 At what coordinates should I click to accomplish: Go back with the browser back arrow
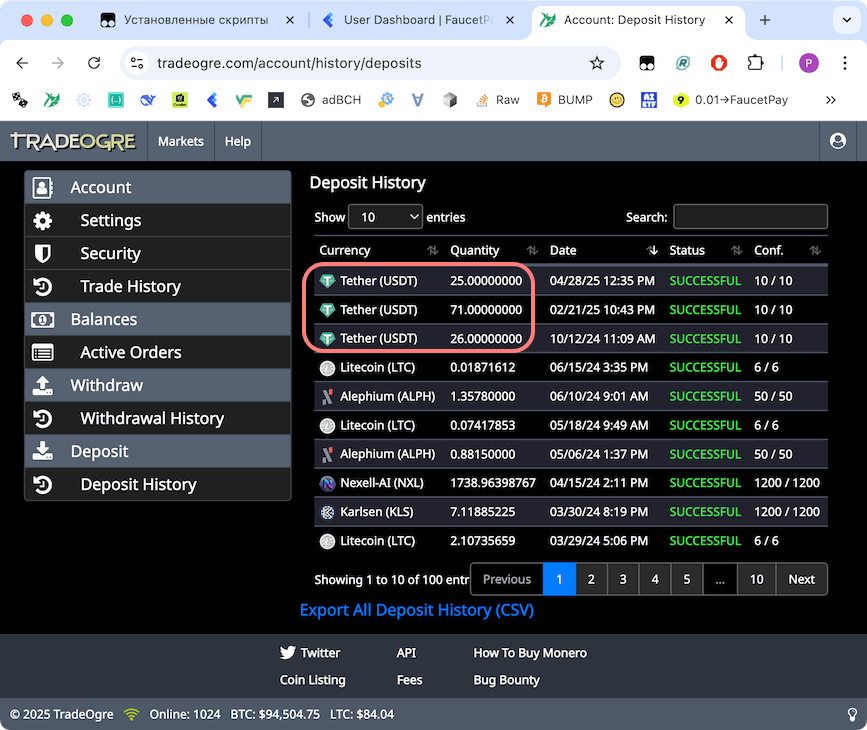(22, 63)
